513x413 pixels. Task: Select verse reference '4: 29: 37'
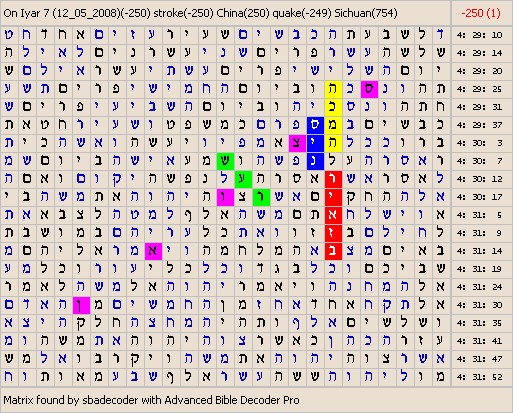point(479,125)
